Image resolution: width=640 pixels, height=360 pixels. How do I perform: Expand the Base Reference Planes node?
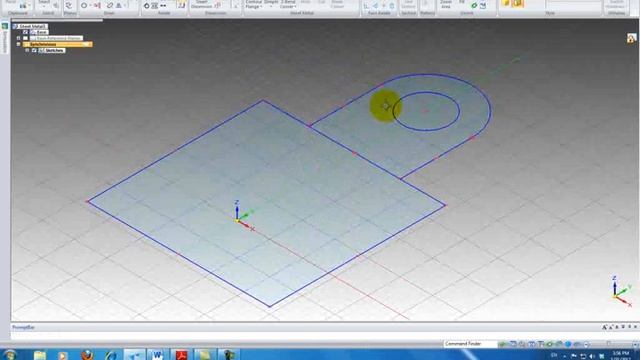(x=18, y=38)
